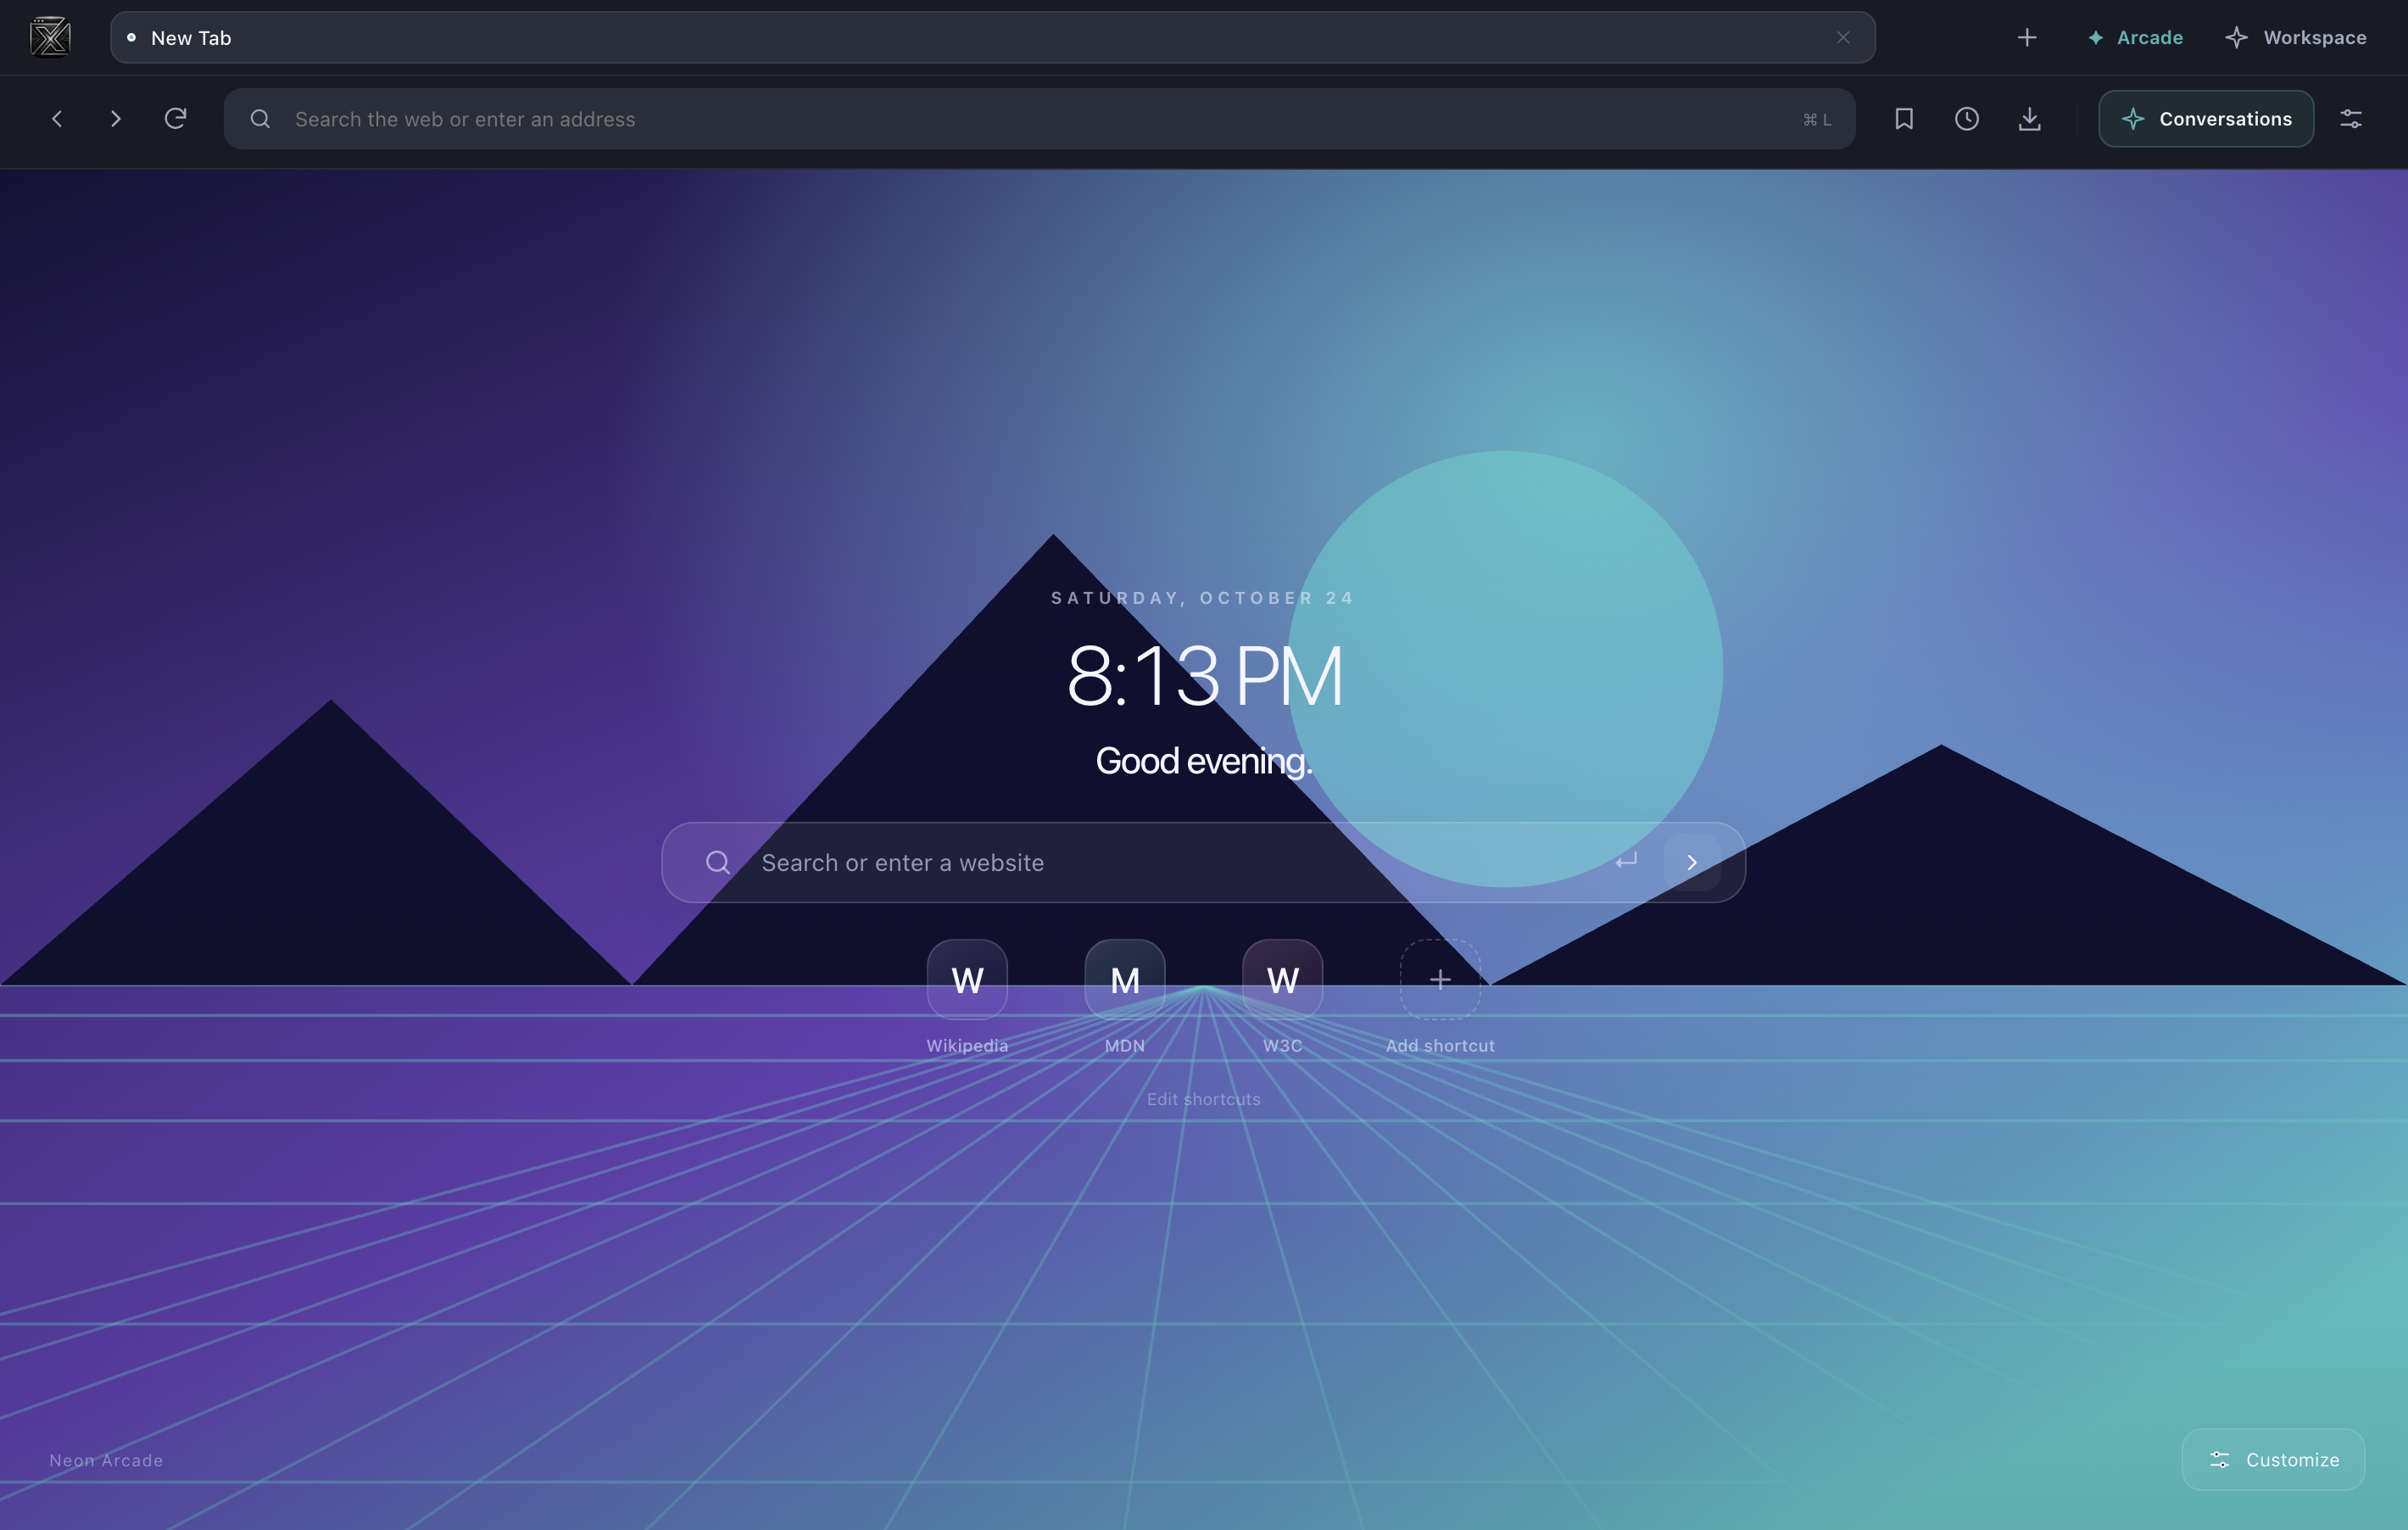Open the Wikipedia shortcut
2408x1530 pixels.
(x=967, y=980)
